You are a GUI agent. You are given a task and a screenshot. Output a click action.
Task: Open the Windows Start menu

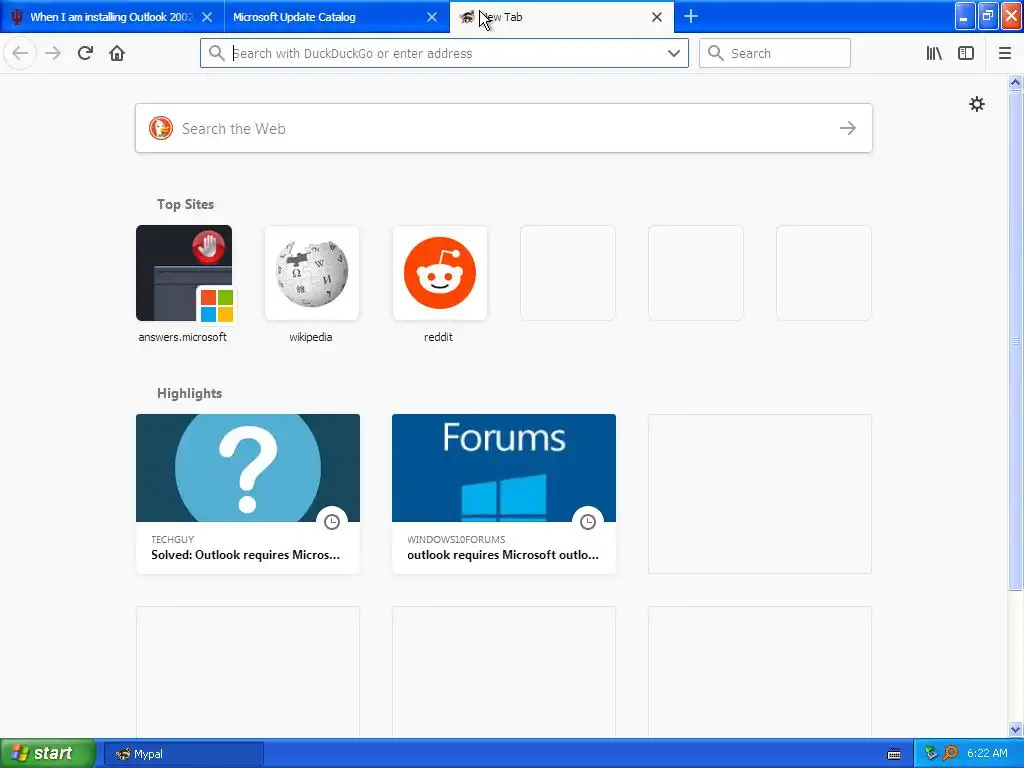pos(47,753)
